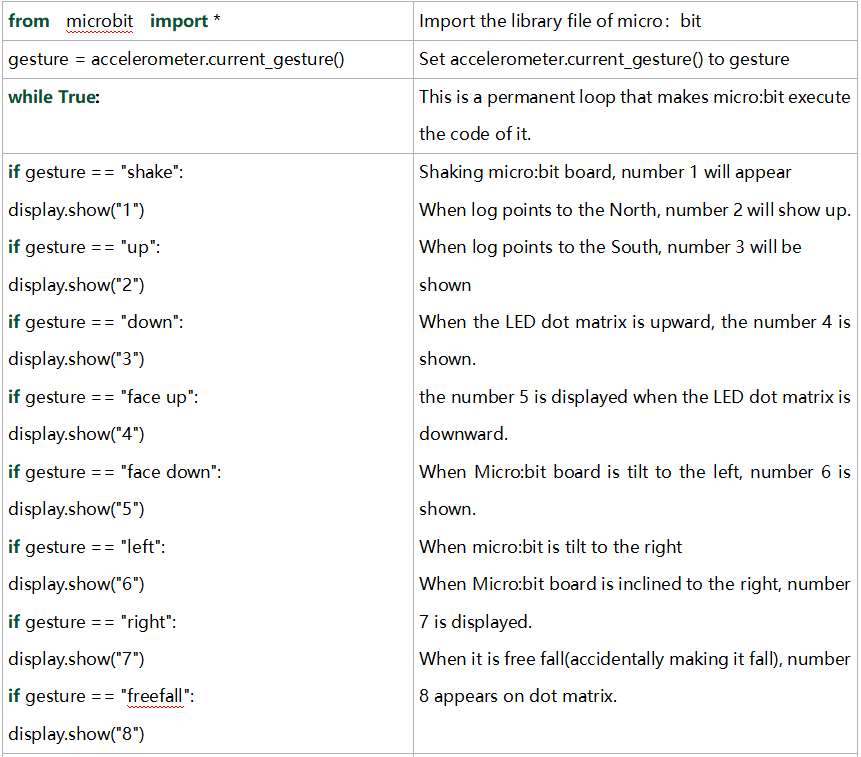This screenshot has height=757, width=861.
Task: Click the 'import' keyword in first row
Action: 179,21
